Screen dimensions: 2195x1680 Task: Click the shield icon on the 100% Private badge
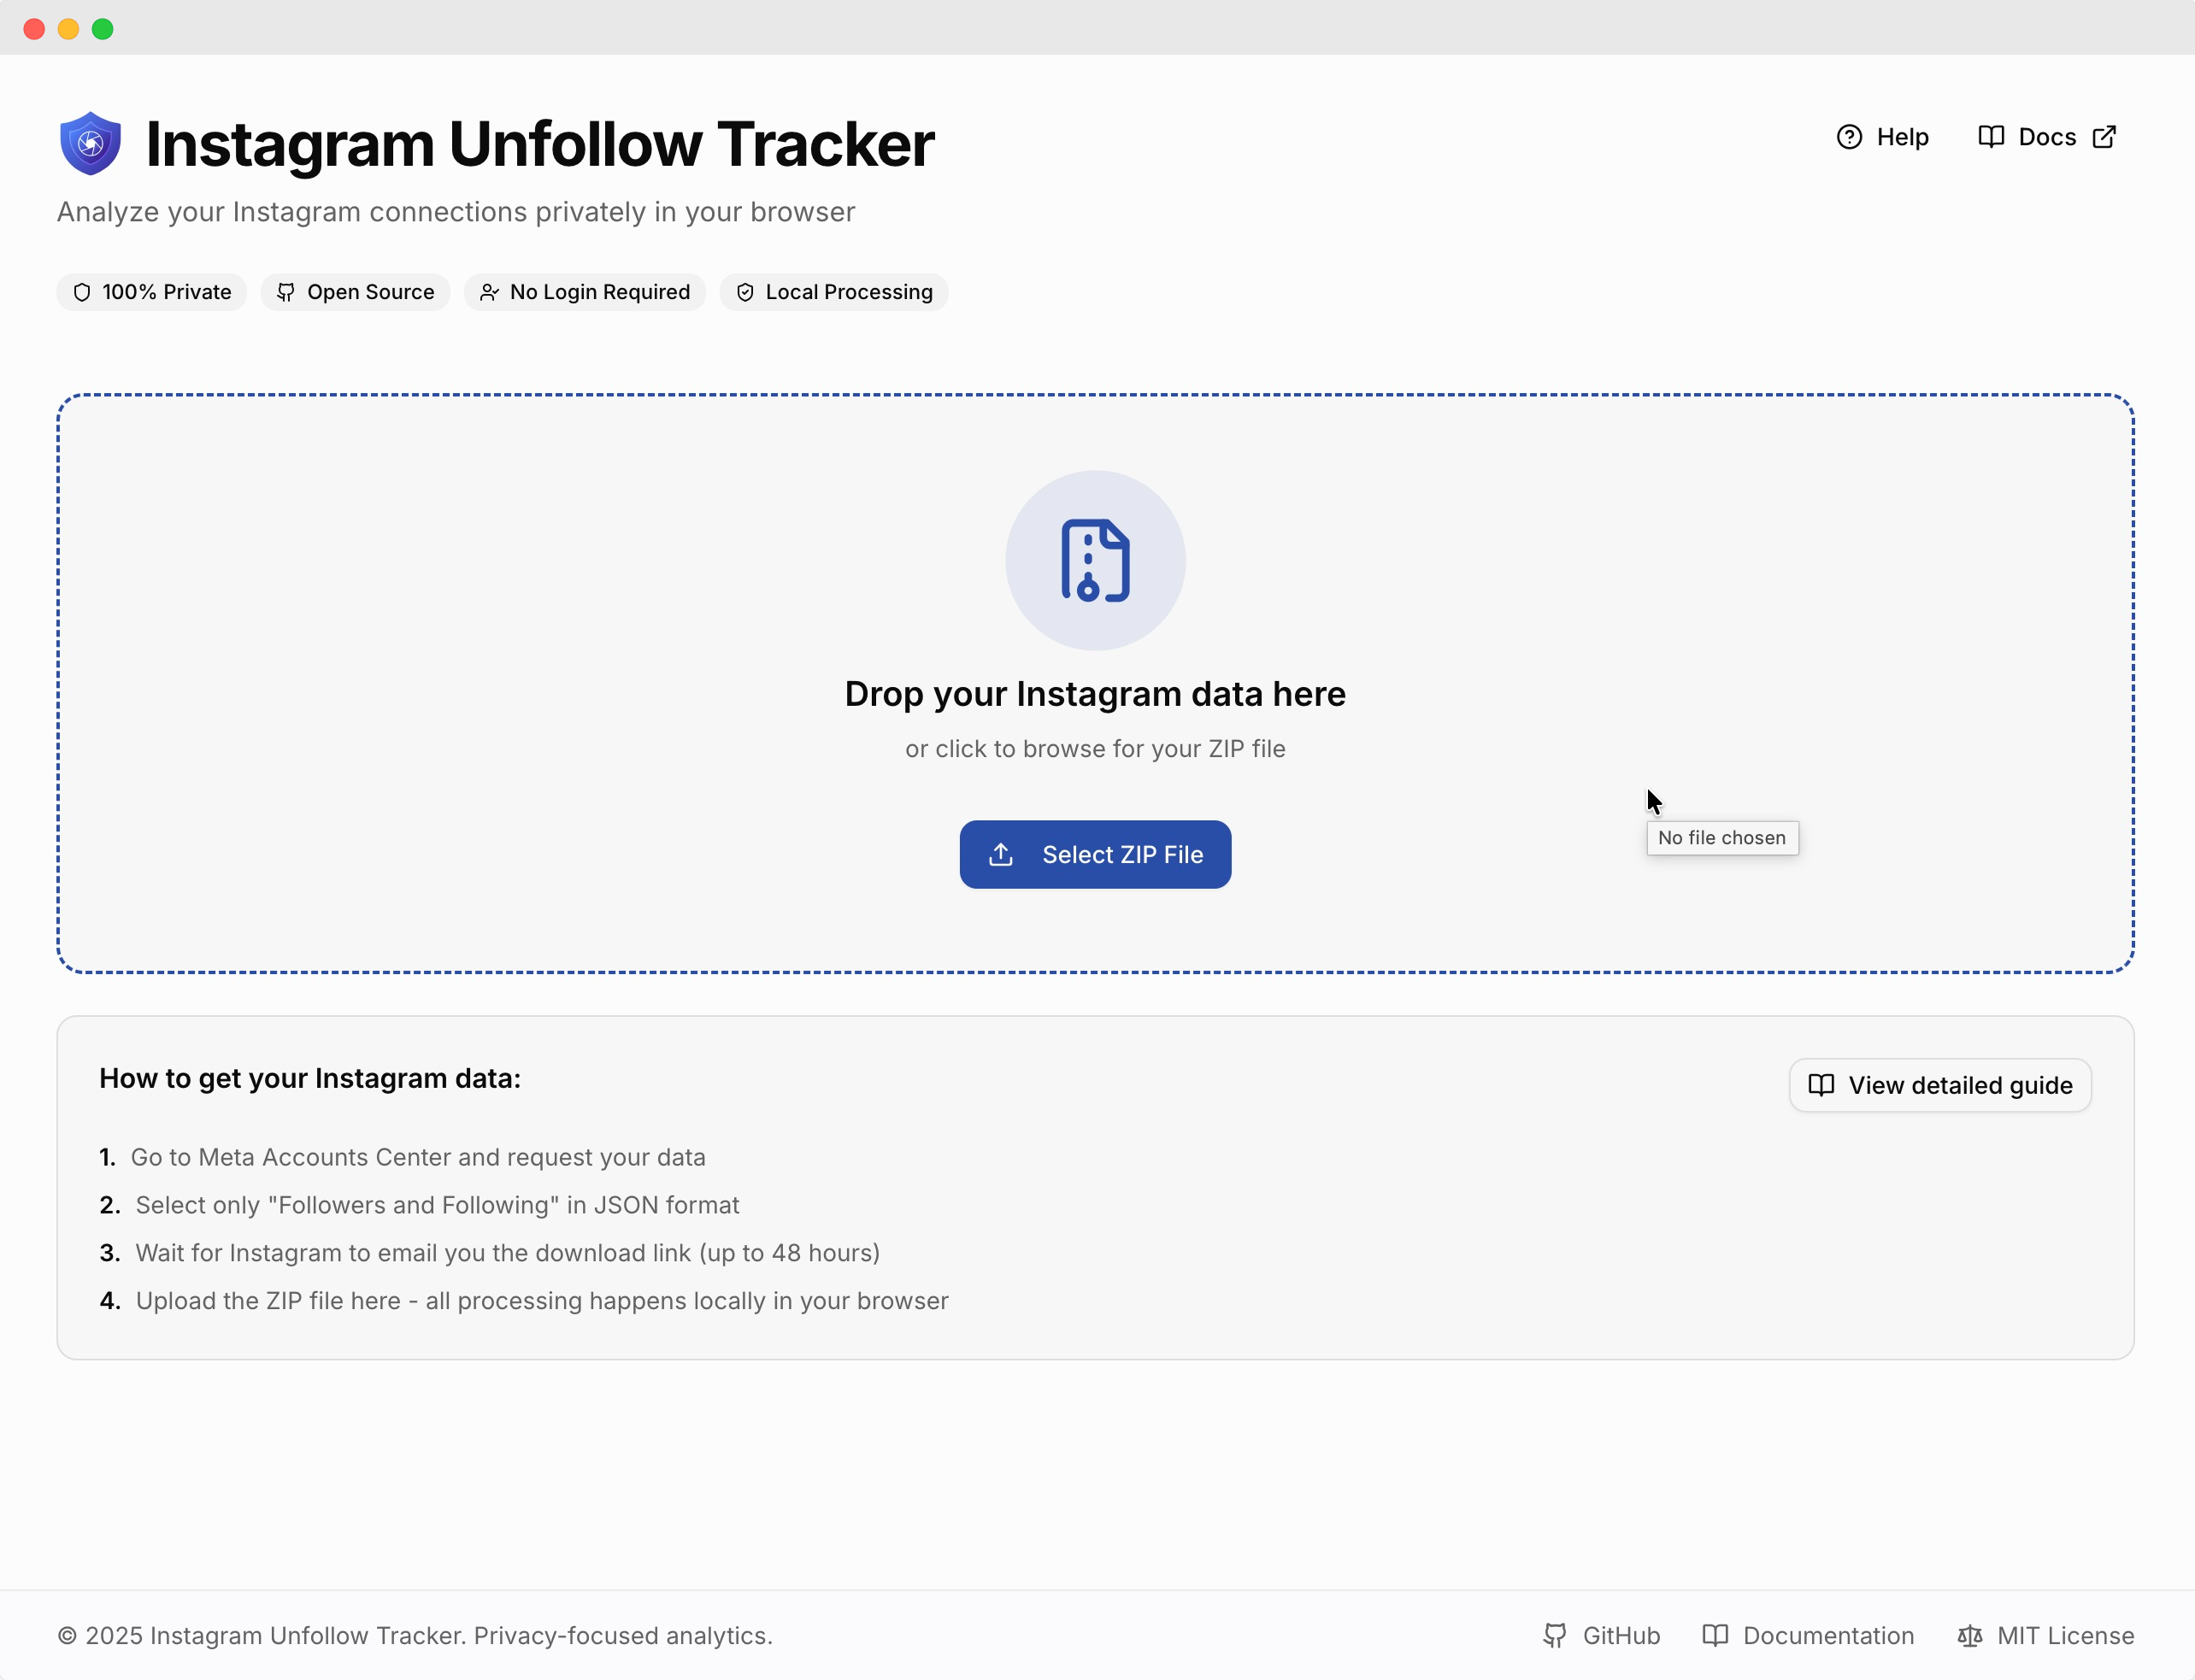click(x=83, y=292)
